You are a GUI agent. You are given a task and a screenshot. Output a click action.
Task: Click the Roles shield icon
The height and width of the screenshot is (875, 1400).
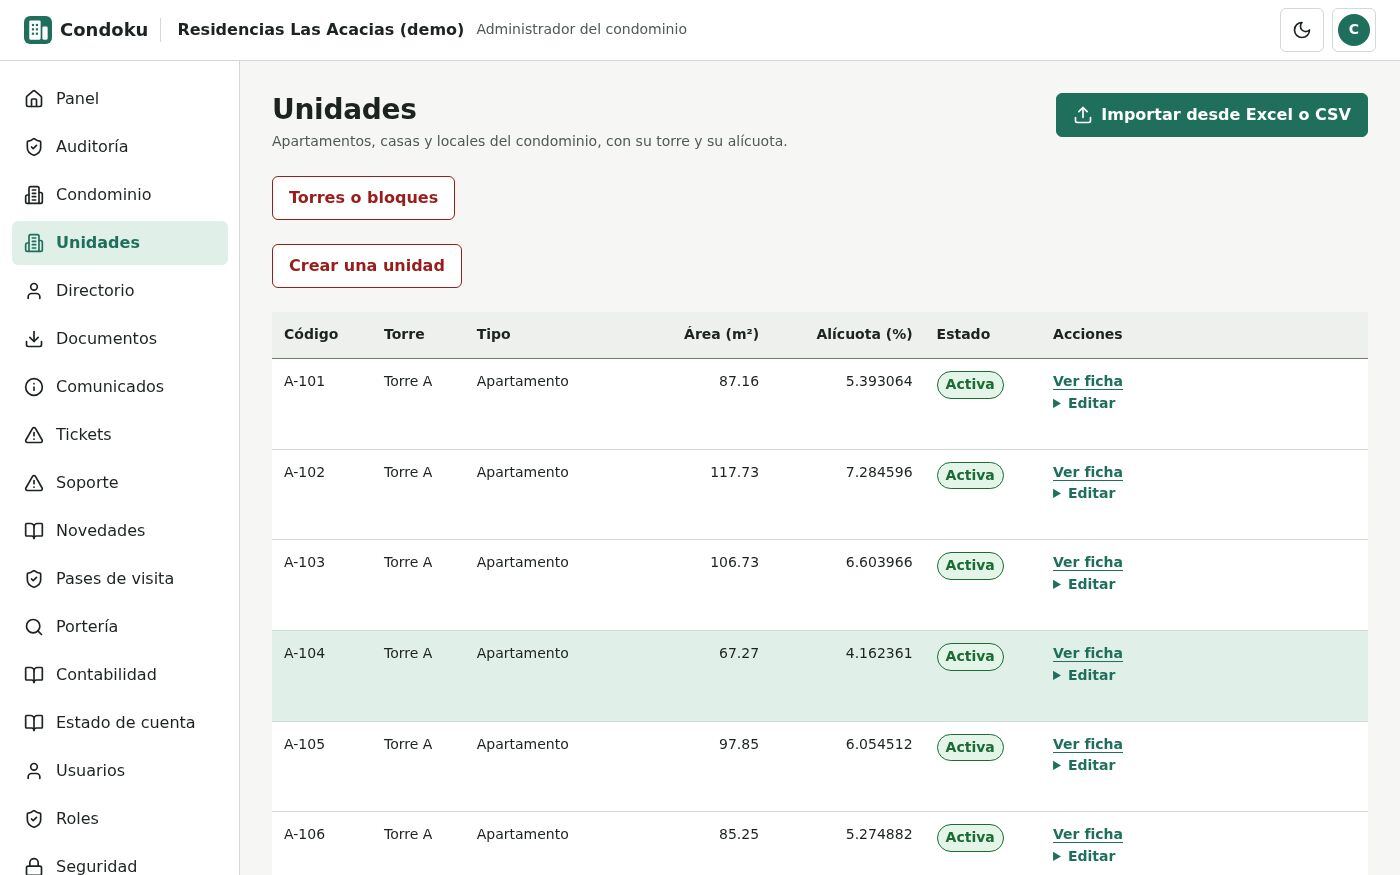(34, 819)
